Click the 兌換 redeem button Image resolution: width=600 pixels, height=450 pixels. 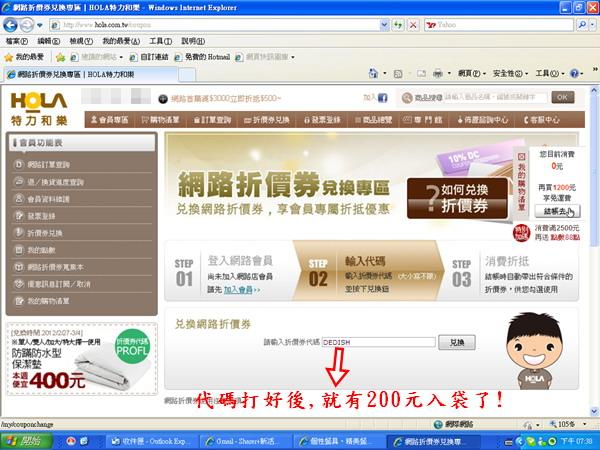(x=457, y=342)
